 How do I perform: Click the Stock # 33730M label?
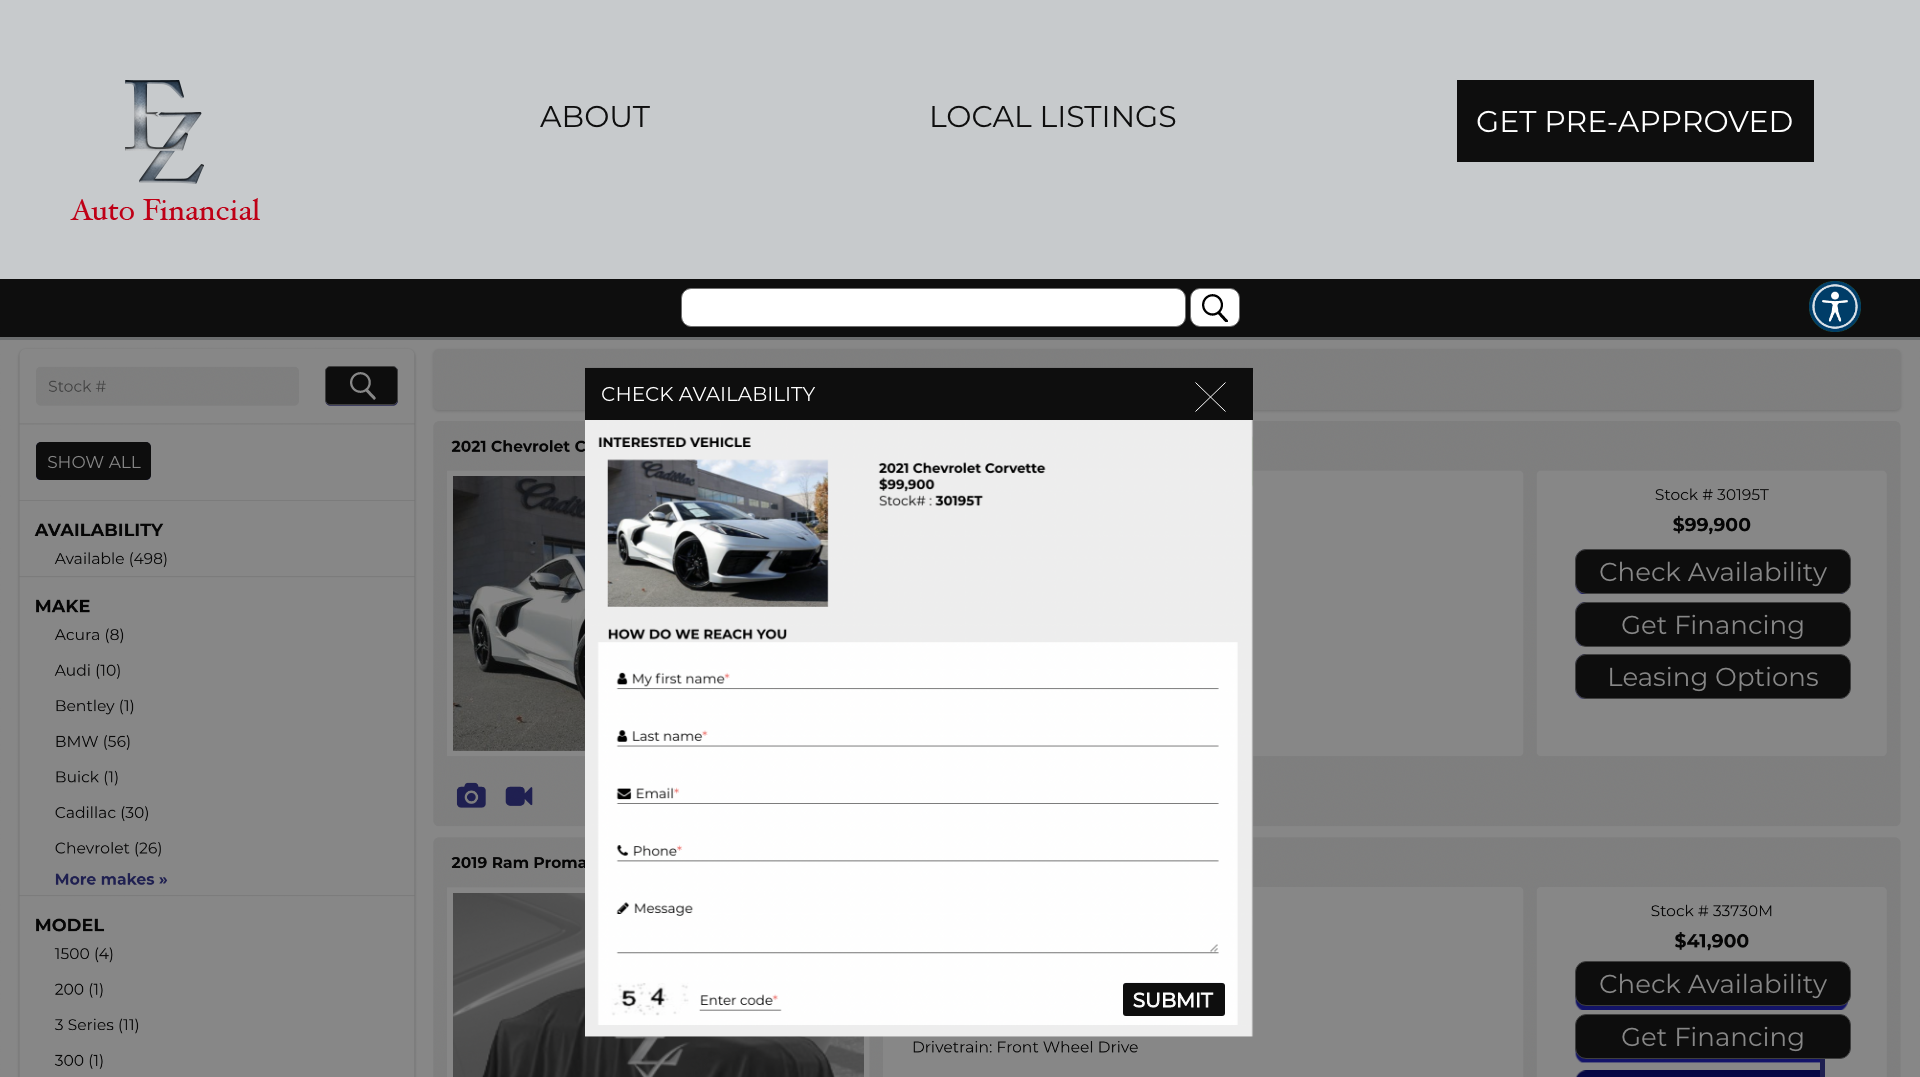[1711, 911]
